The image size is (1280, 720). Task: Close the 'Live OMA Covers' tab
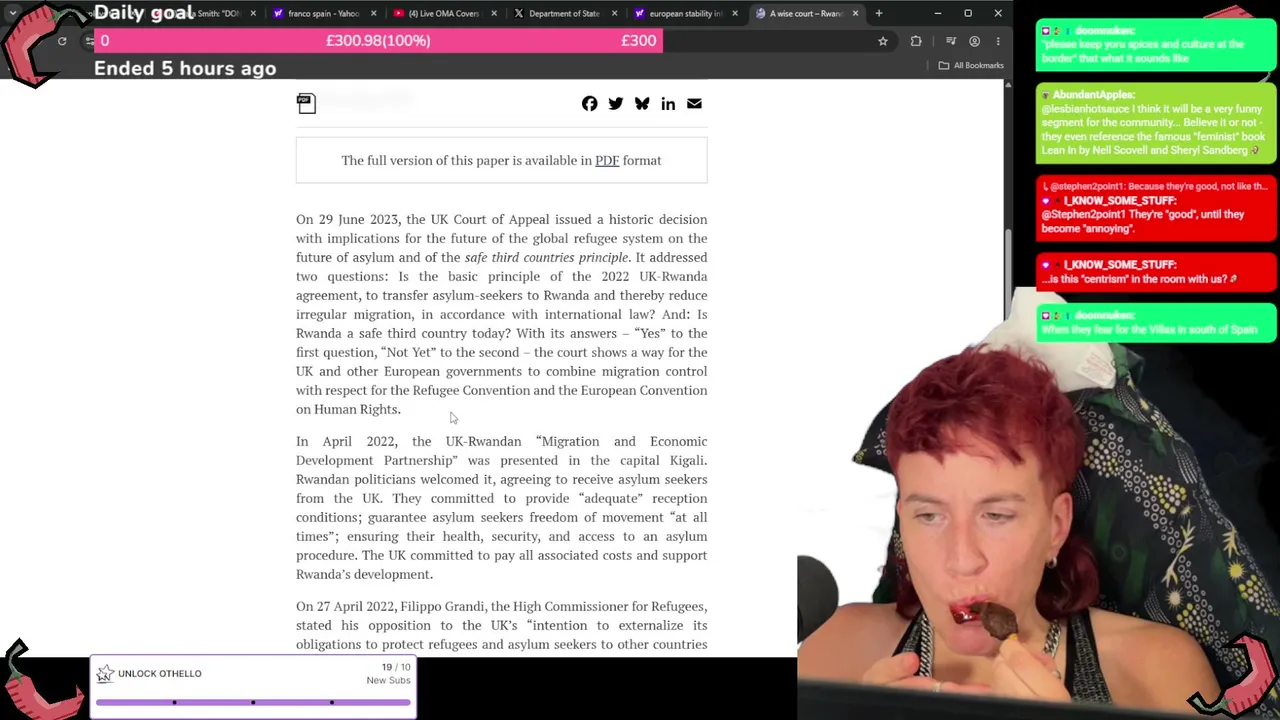tap(494, 13)
